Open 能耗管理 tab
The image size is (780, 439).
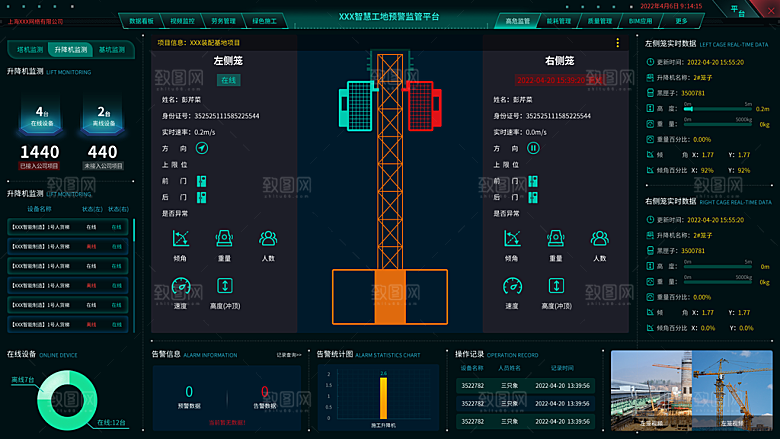pyautogui.click(x=559, y=21)
